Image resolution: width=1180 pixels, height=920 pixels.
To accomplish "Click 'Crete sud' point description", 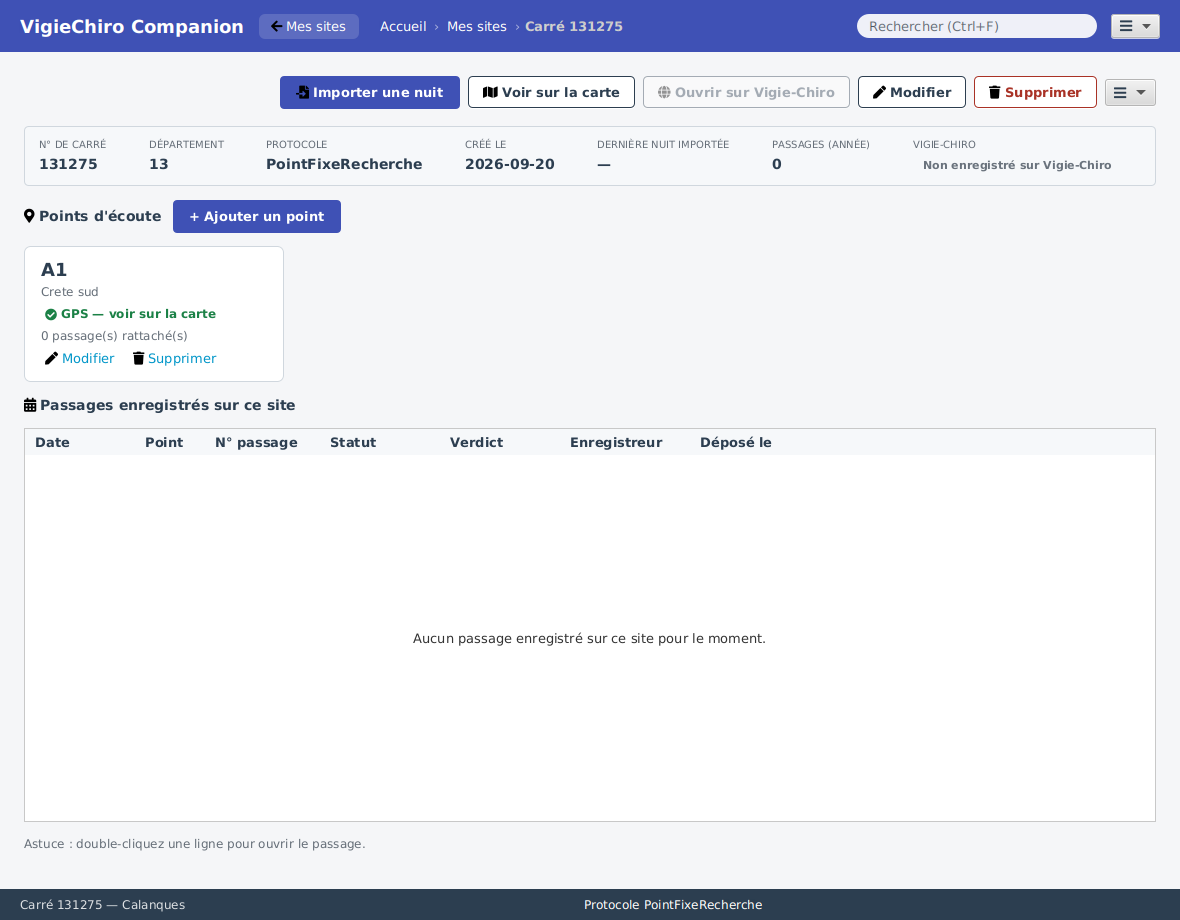I will (x=69, y=292).
